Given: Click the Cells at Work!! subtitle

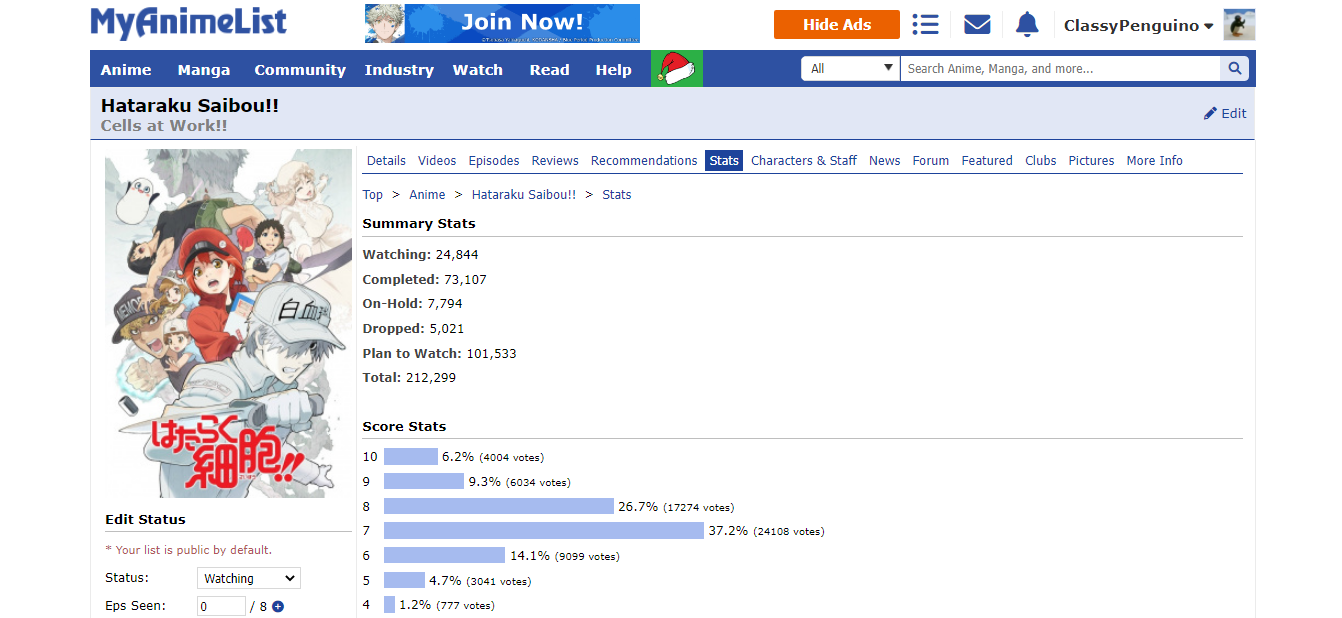Looking at the screenshot, I should click(x=164, y=126).
